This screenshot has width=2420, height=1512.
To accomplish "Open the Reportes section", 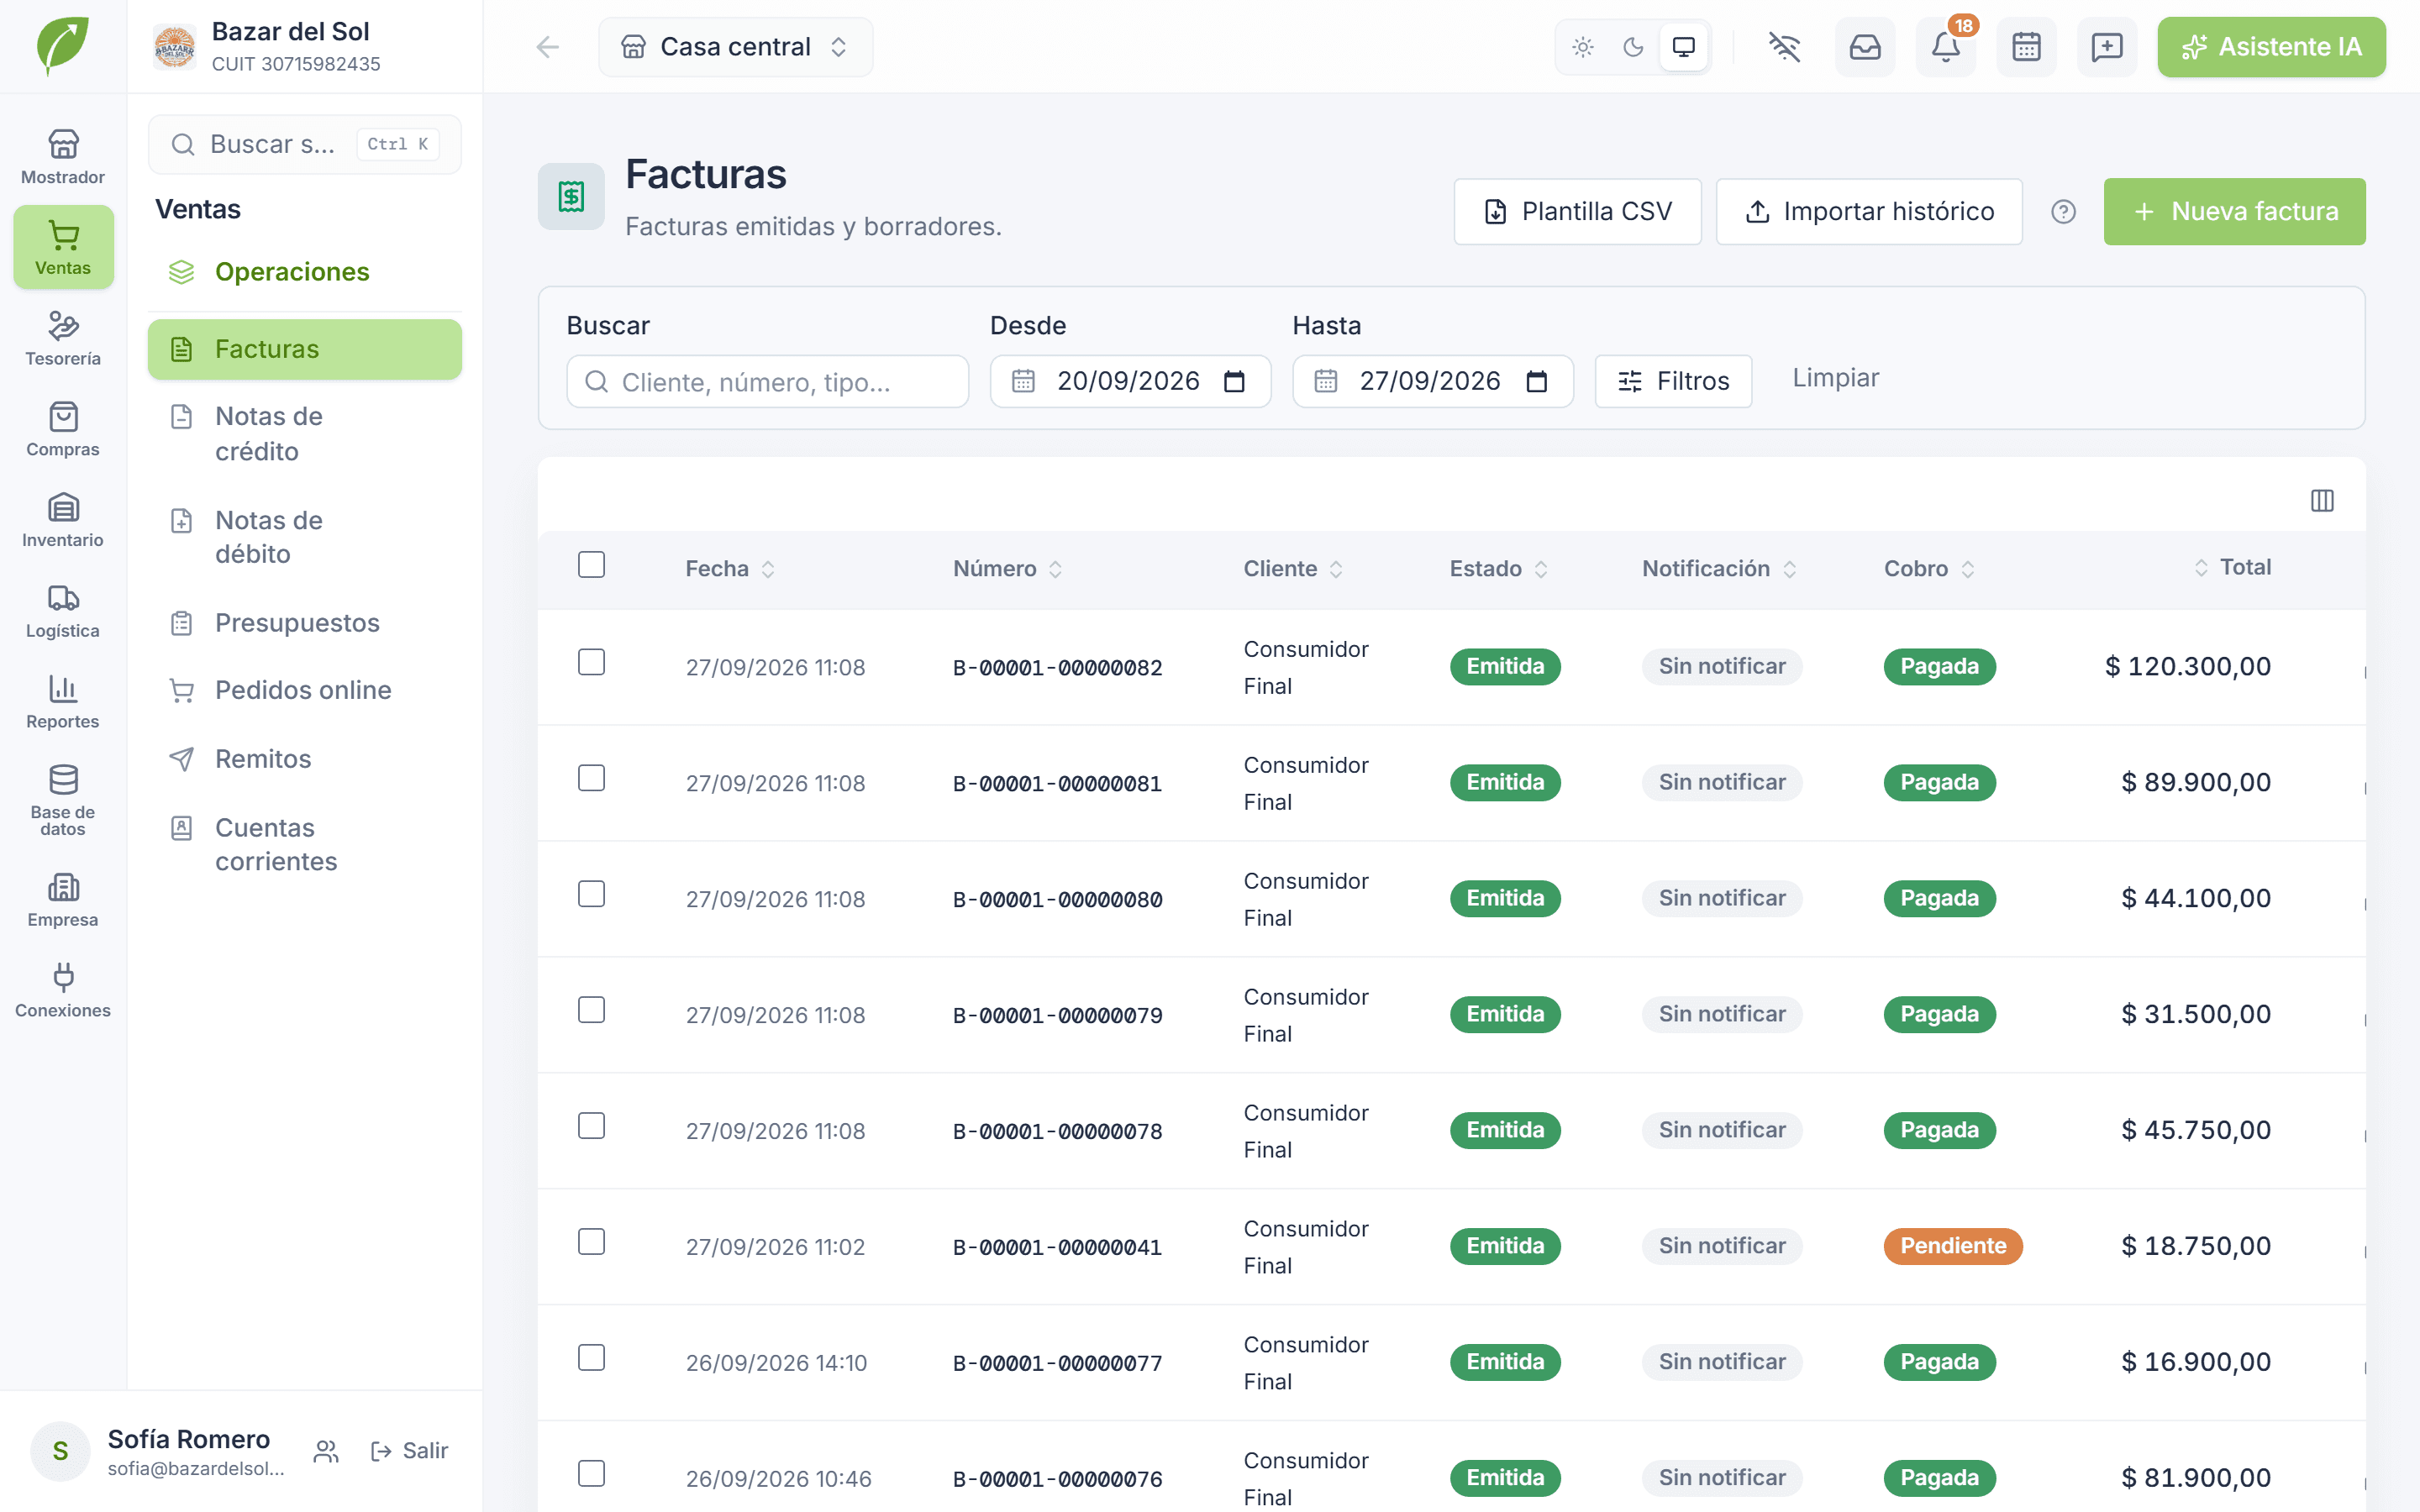I will pos(63,701).
